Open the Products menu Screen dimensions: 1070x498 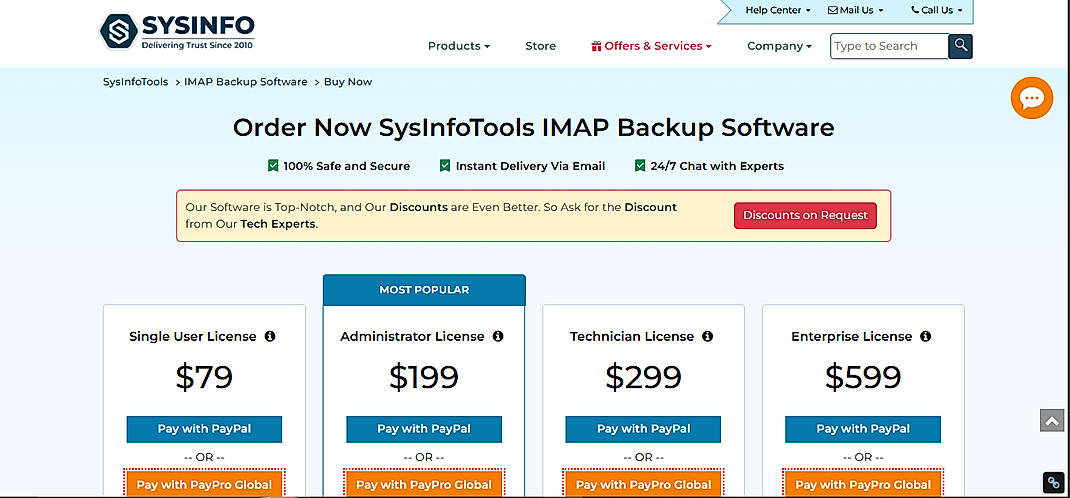click(459, 46)
